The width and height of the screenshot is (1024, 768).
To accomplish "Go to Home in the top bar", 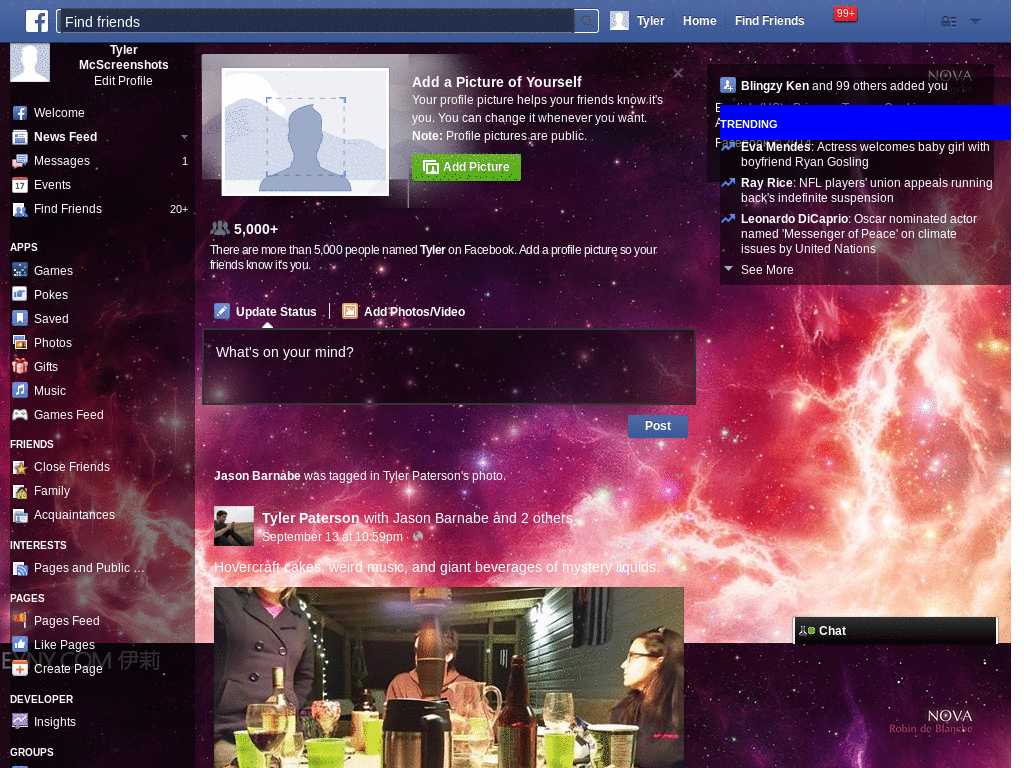I will tap(699, 21).
